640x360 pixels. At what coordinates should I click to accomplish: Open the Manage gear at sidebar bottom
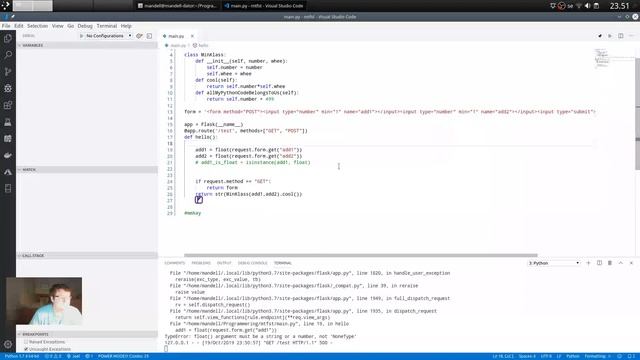(8, 344)
